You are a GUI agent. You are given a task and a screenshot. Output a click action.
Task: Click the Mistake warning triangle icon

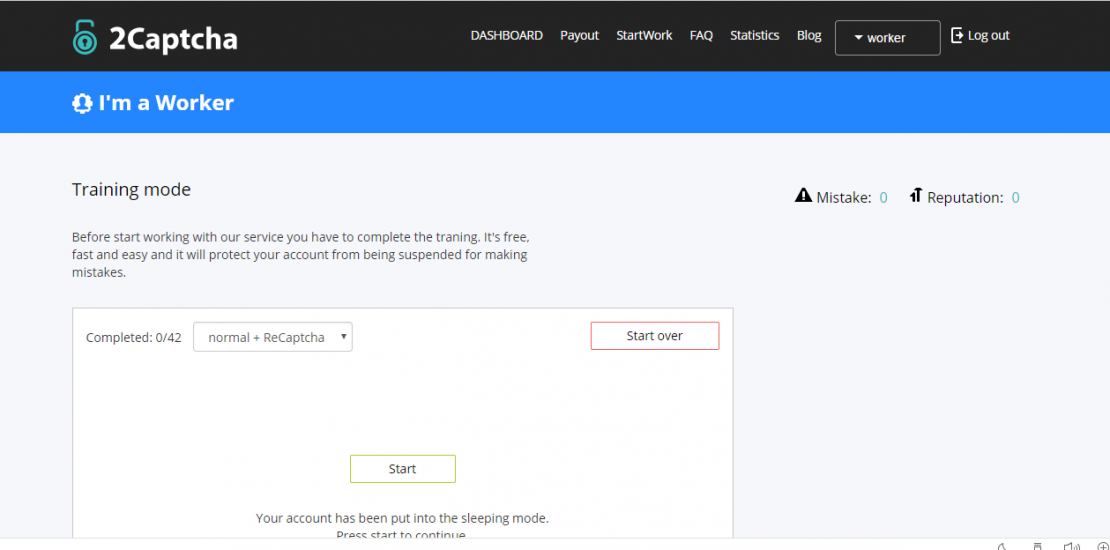(803, 196)
